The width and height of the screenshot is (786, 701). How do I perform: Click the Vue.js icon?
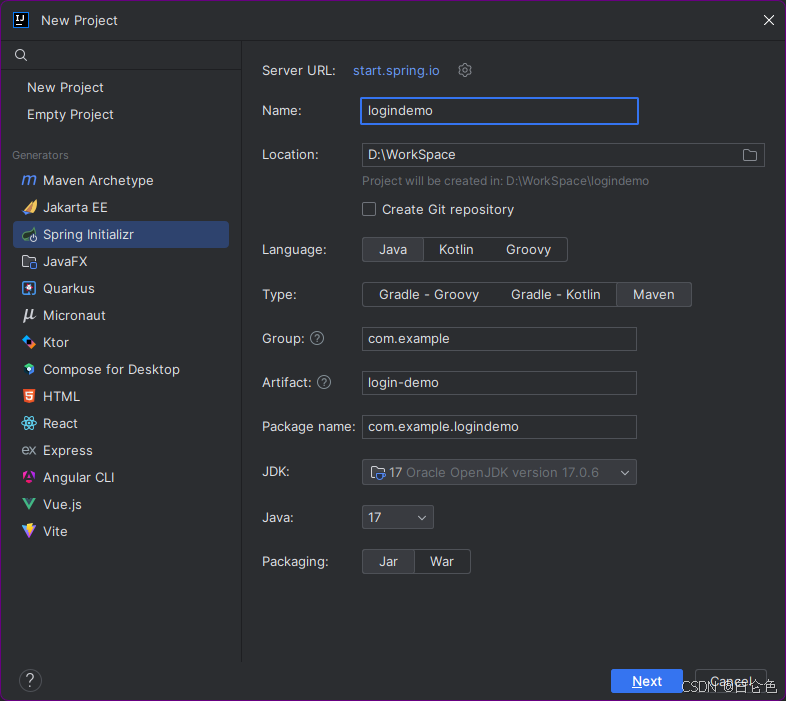29,504
